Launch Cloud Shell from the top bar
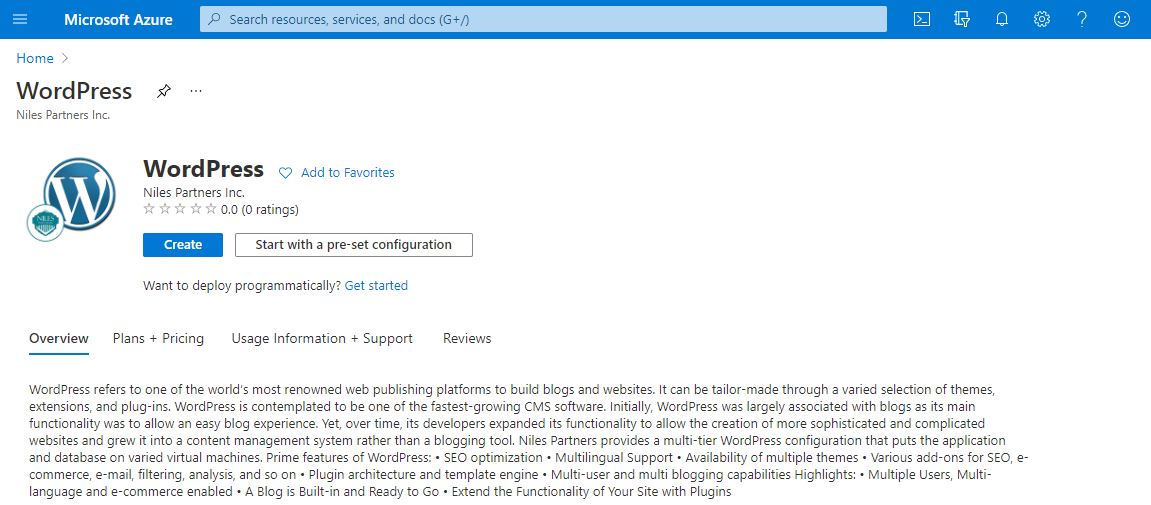The height and width of the screenshot is (505, 1151). (x=922, y=19)
